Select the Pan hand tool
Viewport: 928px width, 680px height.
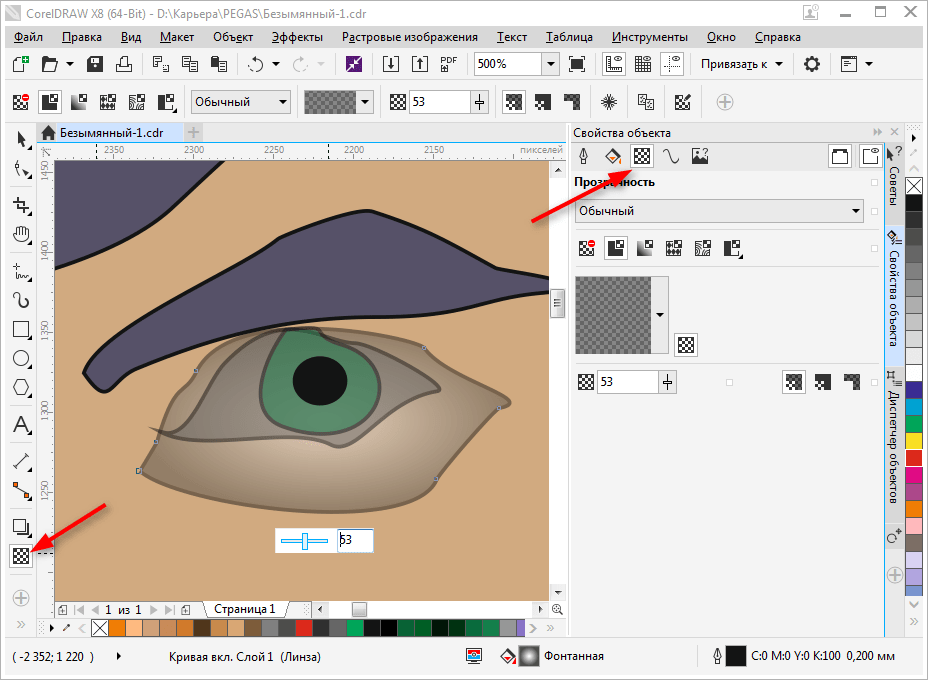click(21, 235)
